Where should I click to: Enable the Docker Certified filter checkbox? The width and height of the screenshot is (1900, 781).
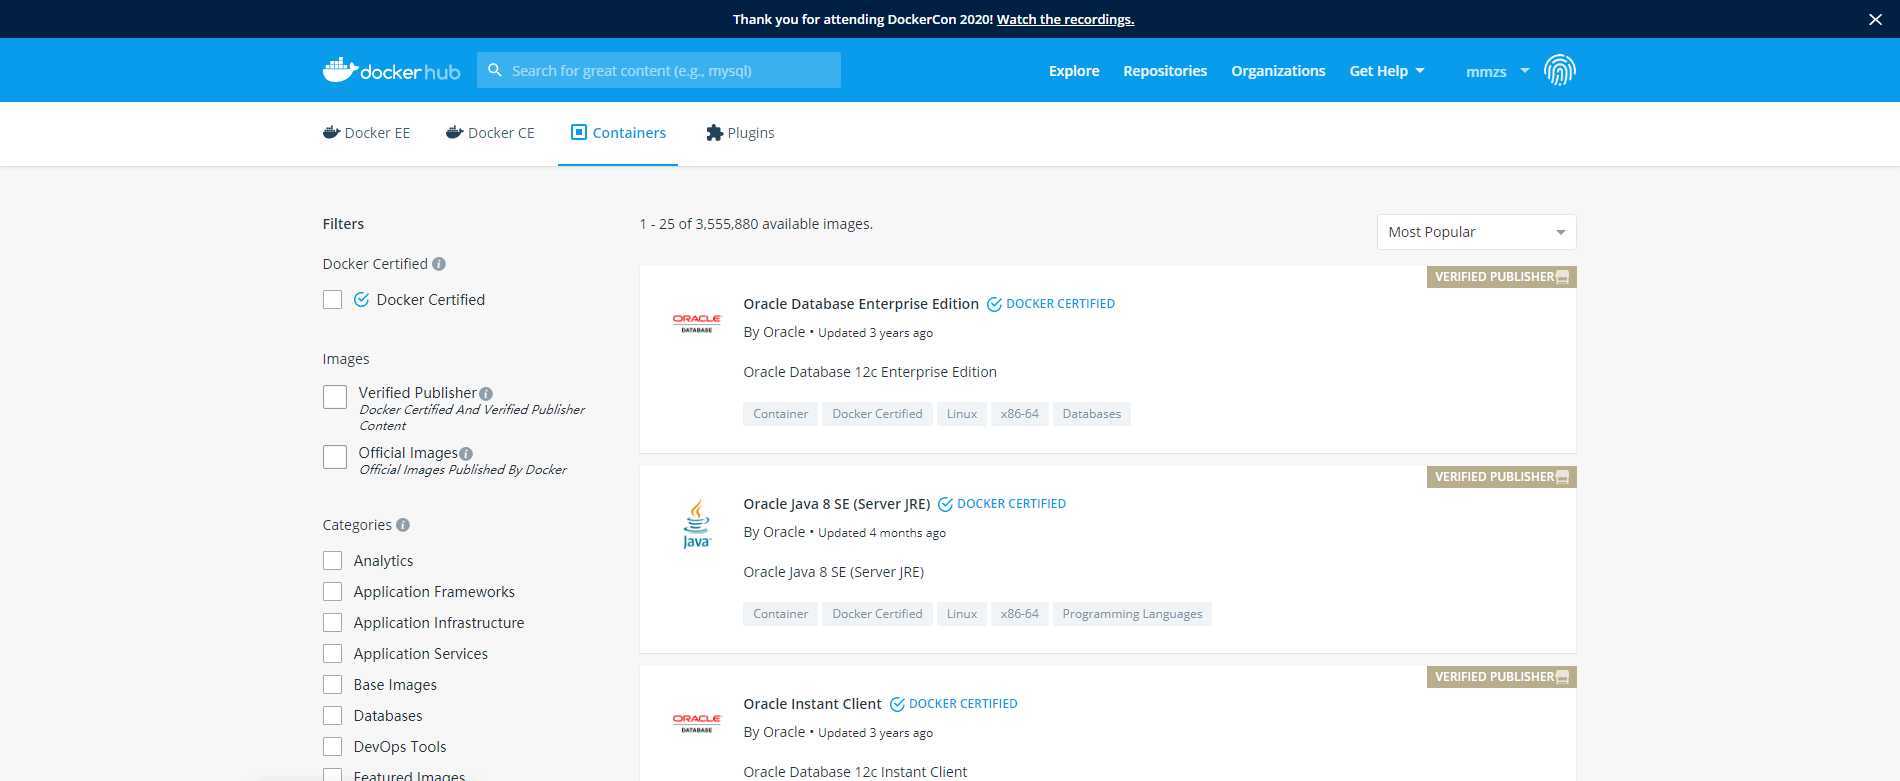pyautogui.click(x=333, y=300)
